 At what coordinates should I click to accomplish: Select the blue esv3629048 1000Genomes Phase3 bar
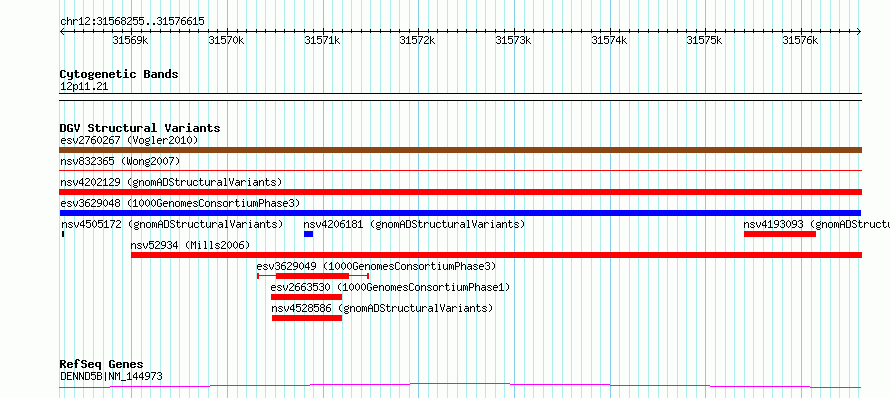coord(460,213)
